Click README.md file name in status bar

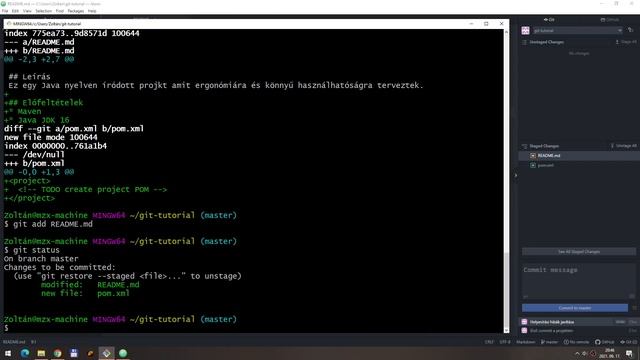pyautogui.click(x=14, y=342)
